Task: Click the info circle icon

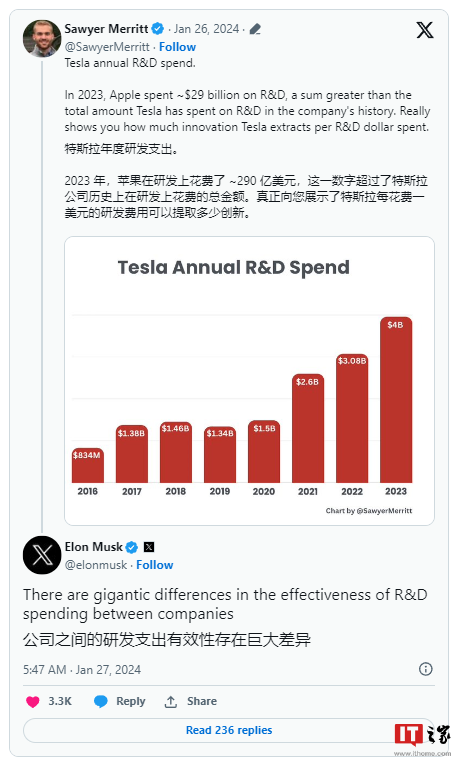Action: (425, 669)
